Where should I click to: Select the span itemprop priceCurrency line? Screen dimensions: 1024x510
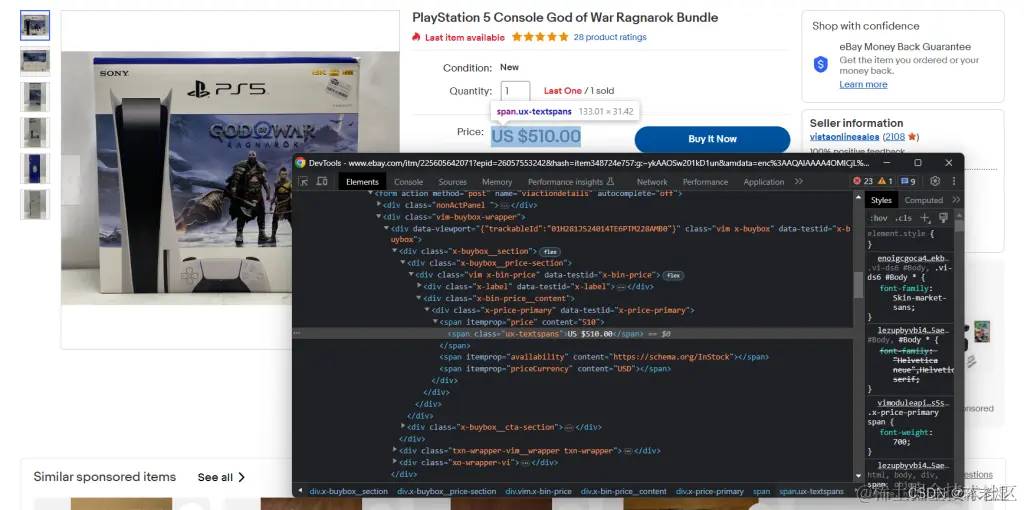(x=555, y=369)
